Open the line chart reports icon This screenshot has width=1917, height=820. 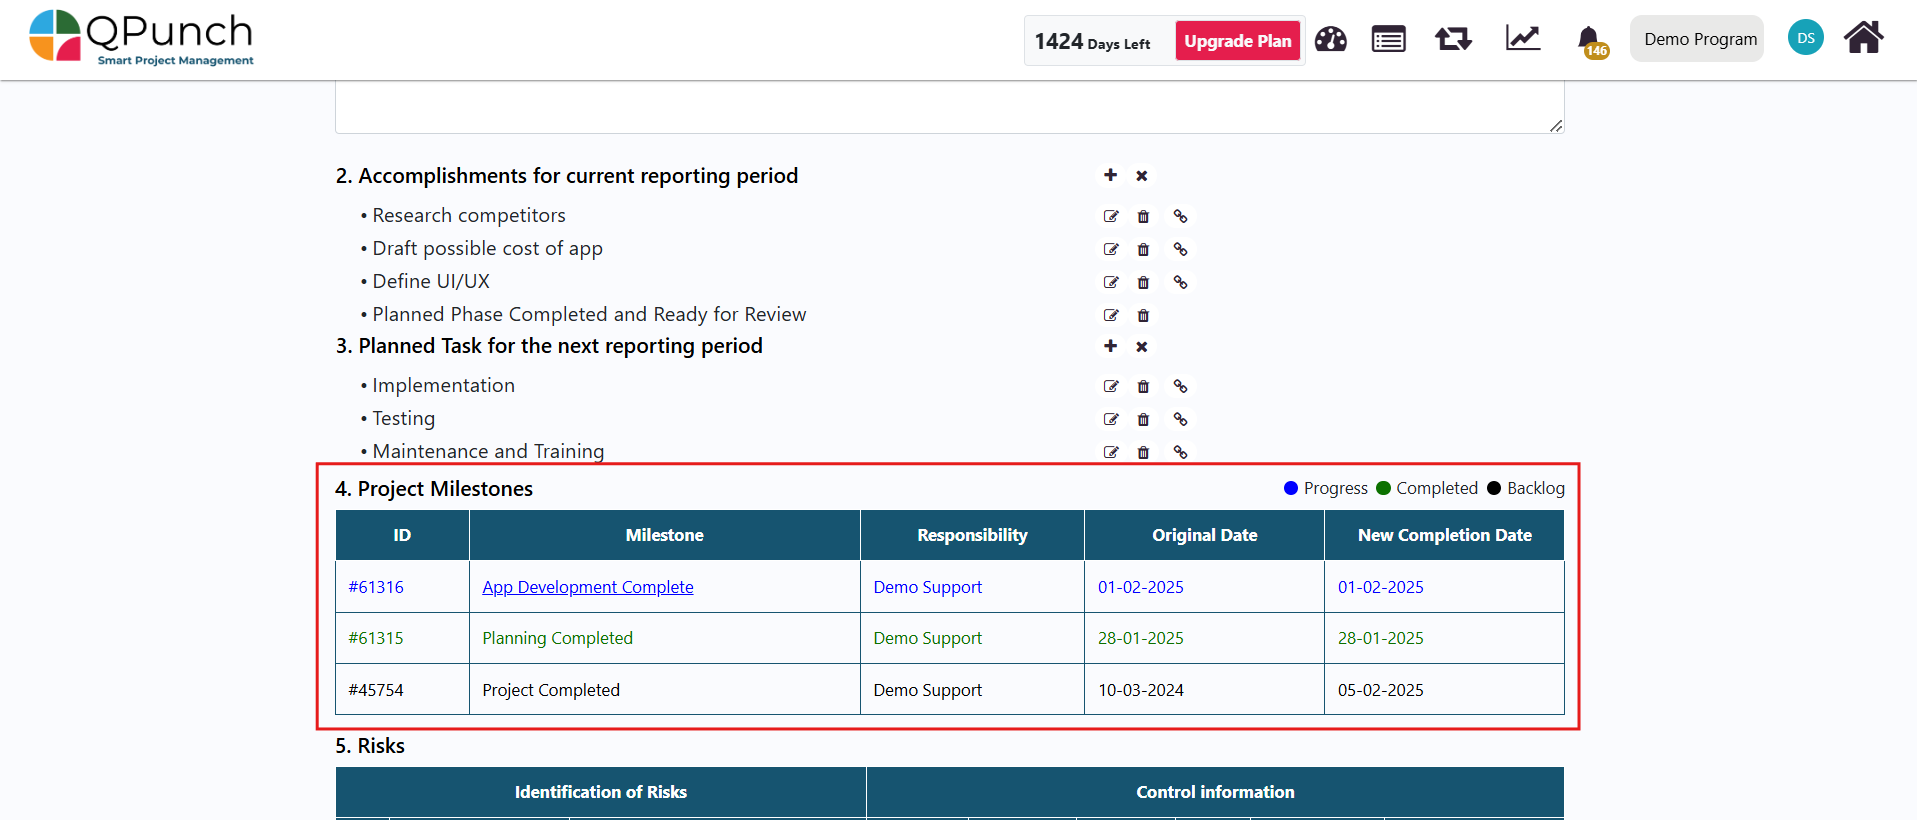point(1523,38)
